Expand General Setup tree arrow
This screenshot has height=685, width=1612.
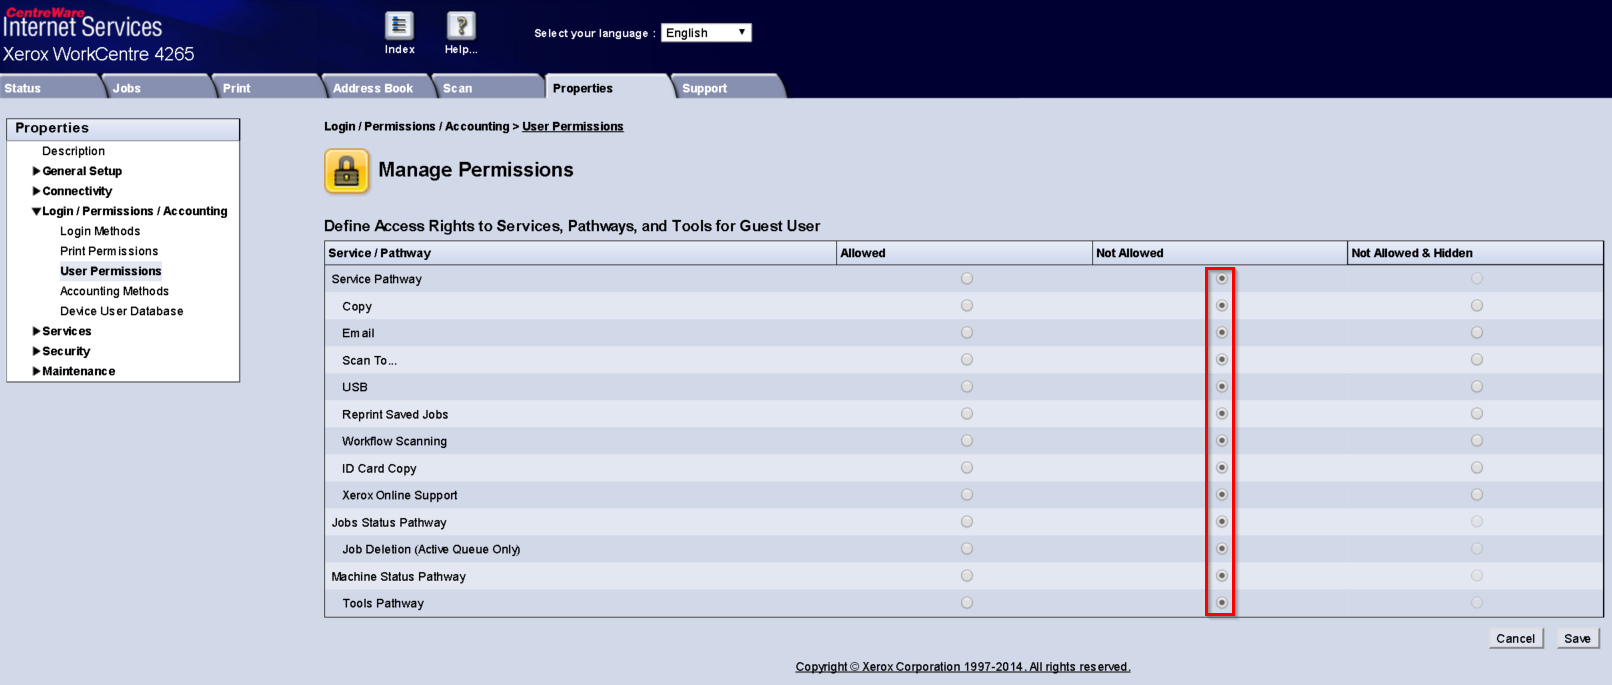pos(36,171)
